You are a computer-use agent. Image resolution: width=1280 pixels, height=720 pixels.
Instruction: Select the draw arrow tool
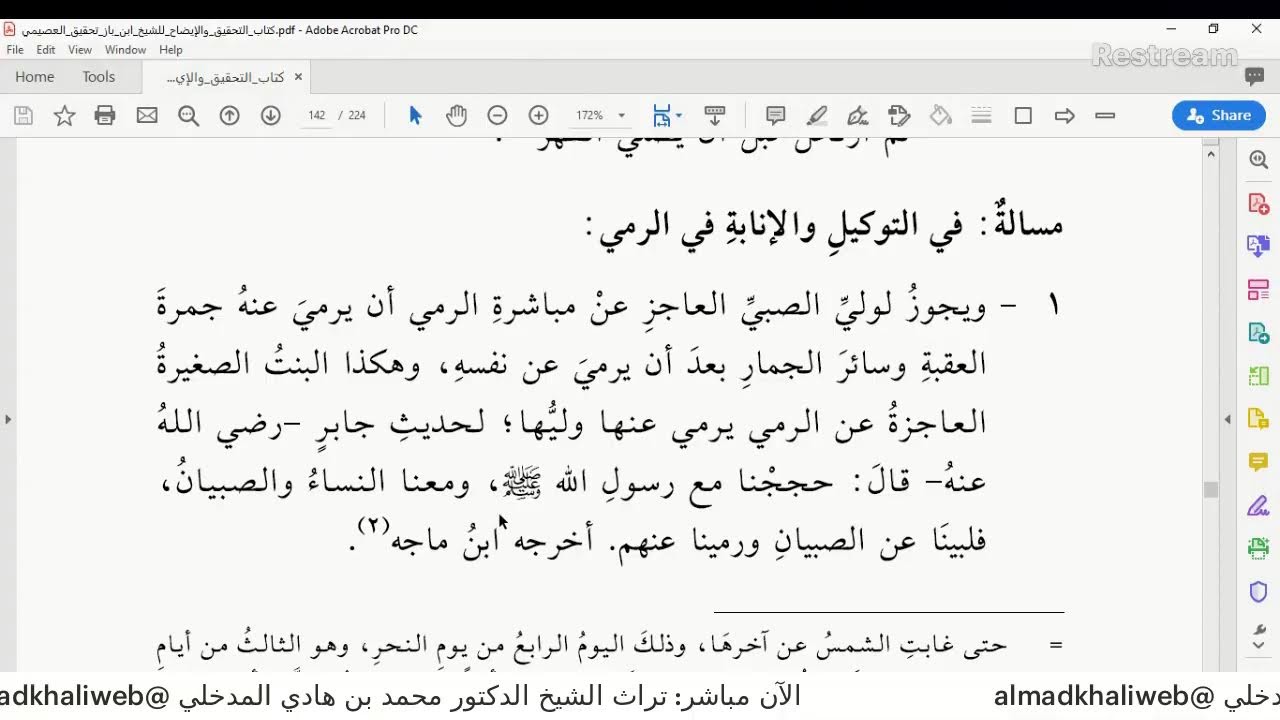[x=1064, y=116]
